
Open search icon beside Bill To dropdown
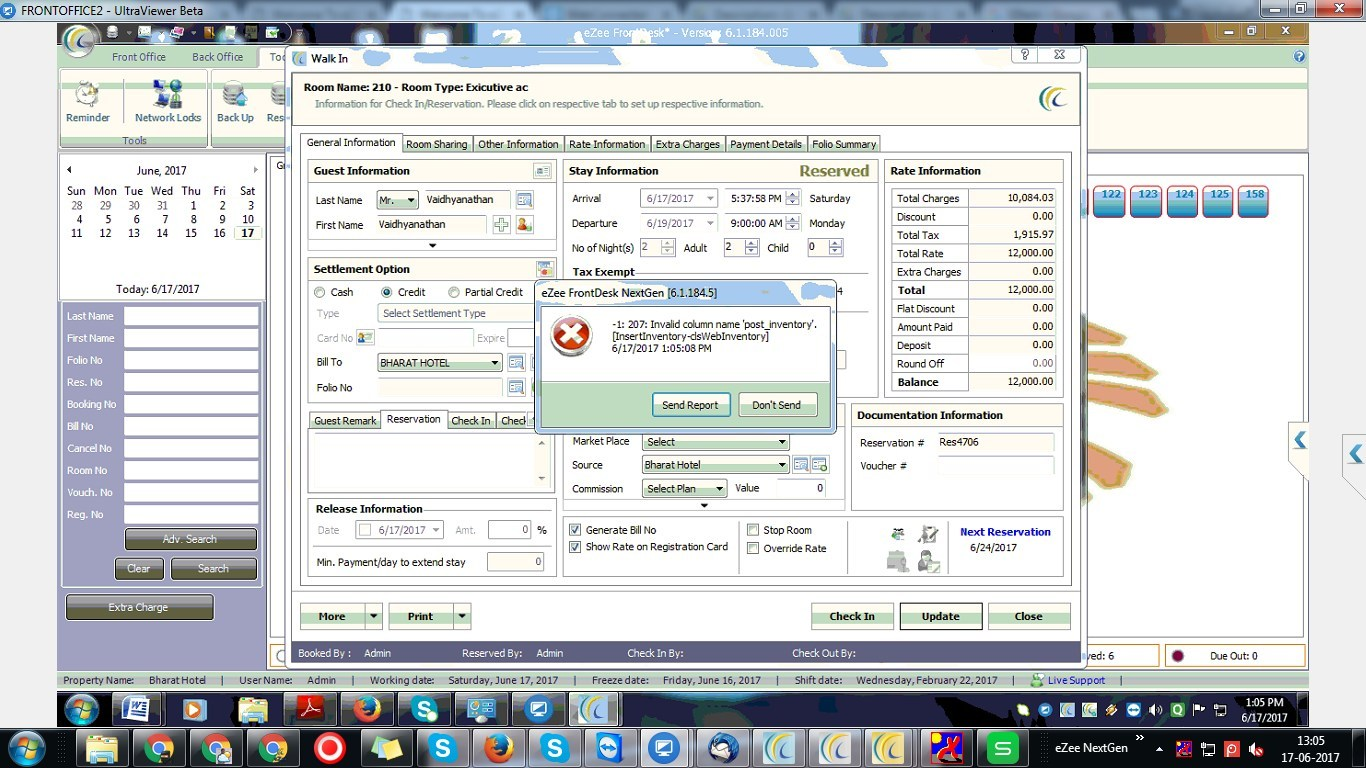(516, 362)
